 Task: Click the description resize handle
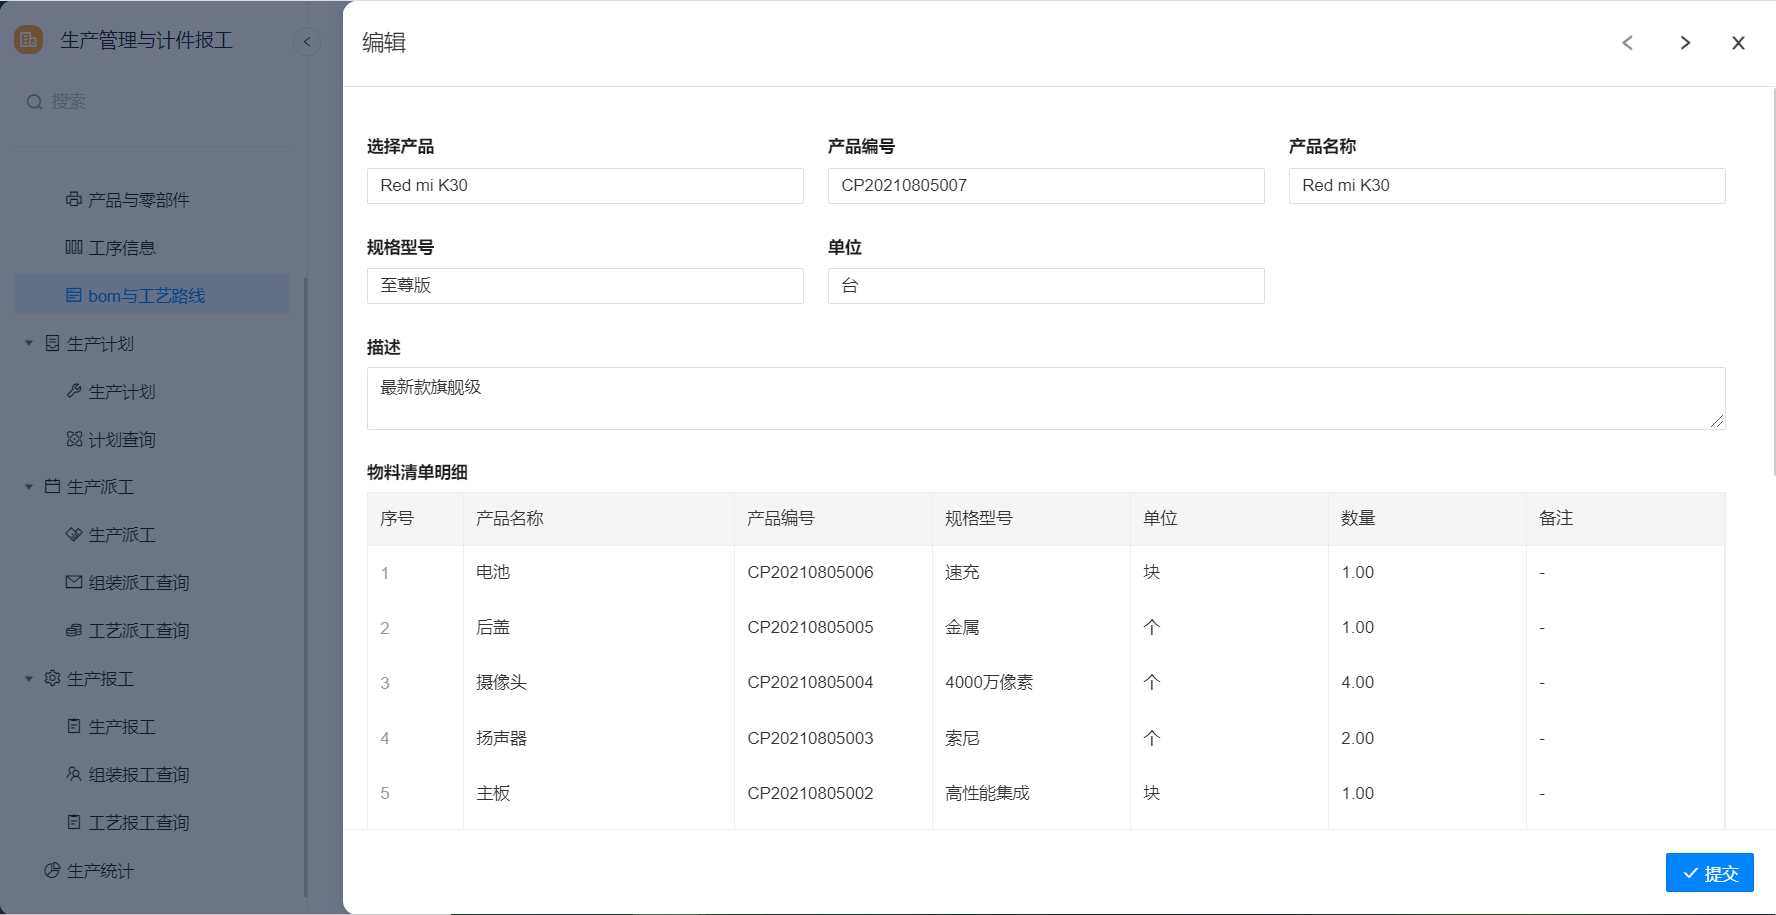click(x=1717, y=421)
